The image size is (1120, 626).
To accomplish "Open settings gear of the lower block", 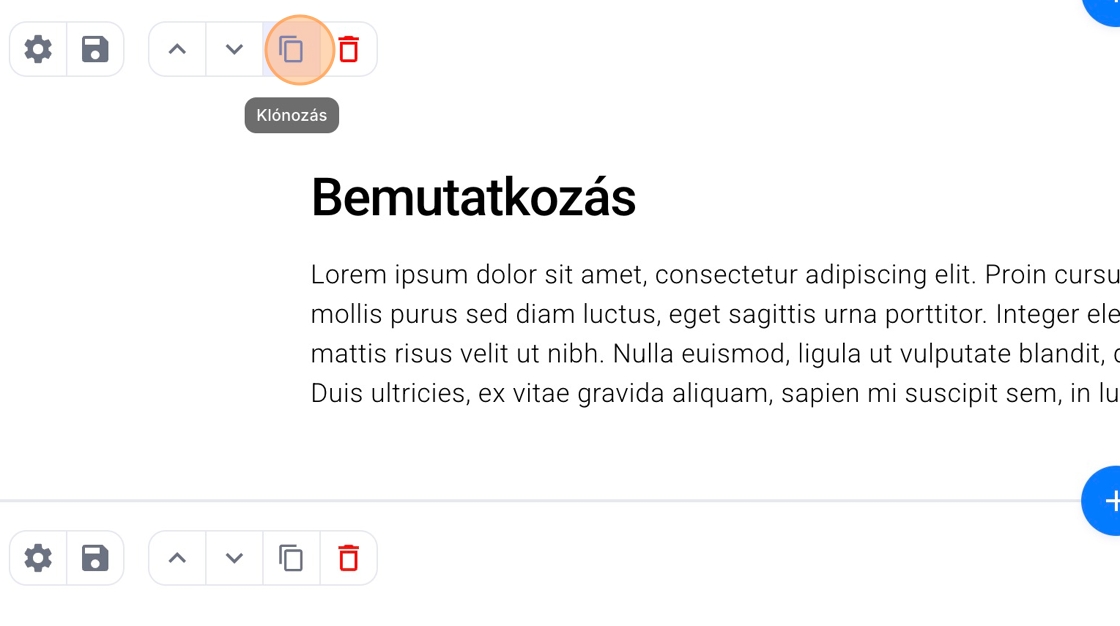I will point(38,558).
